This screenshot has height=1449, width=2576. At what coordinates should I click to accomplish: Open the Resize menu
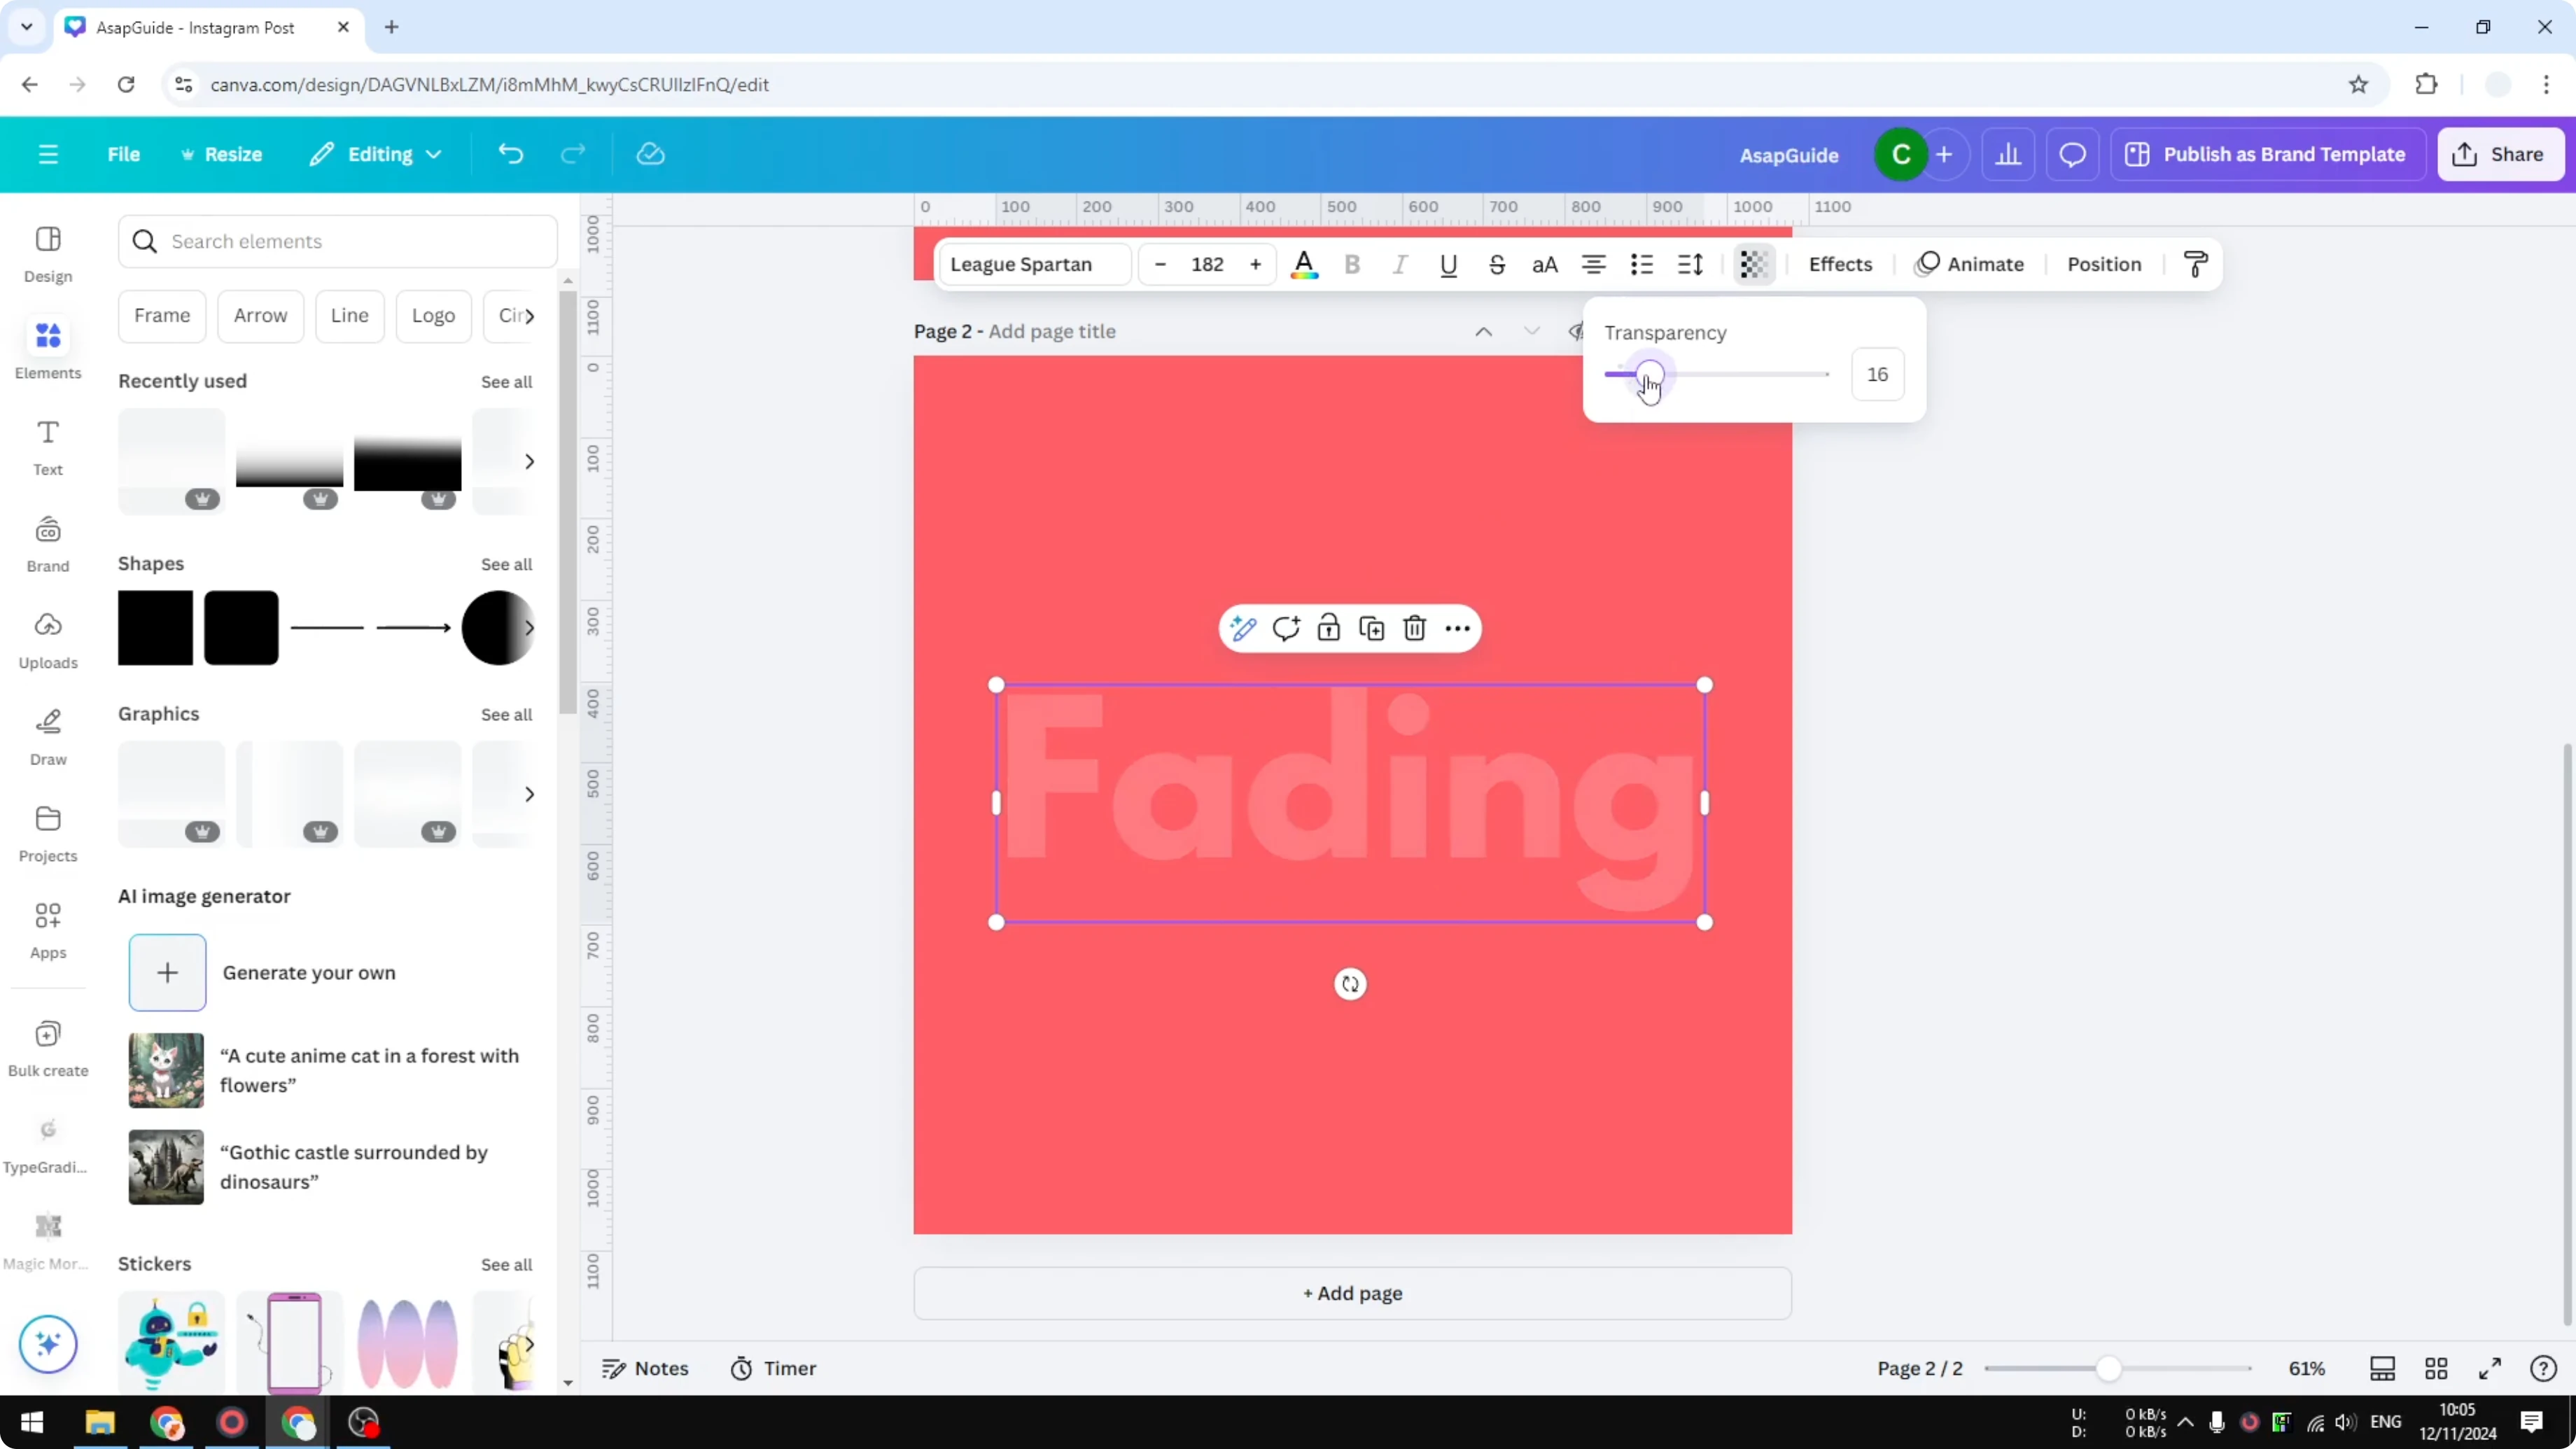click(x=222, y=154)
